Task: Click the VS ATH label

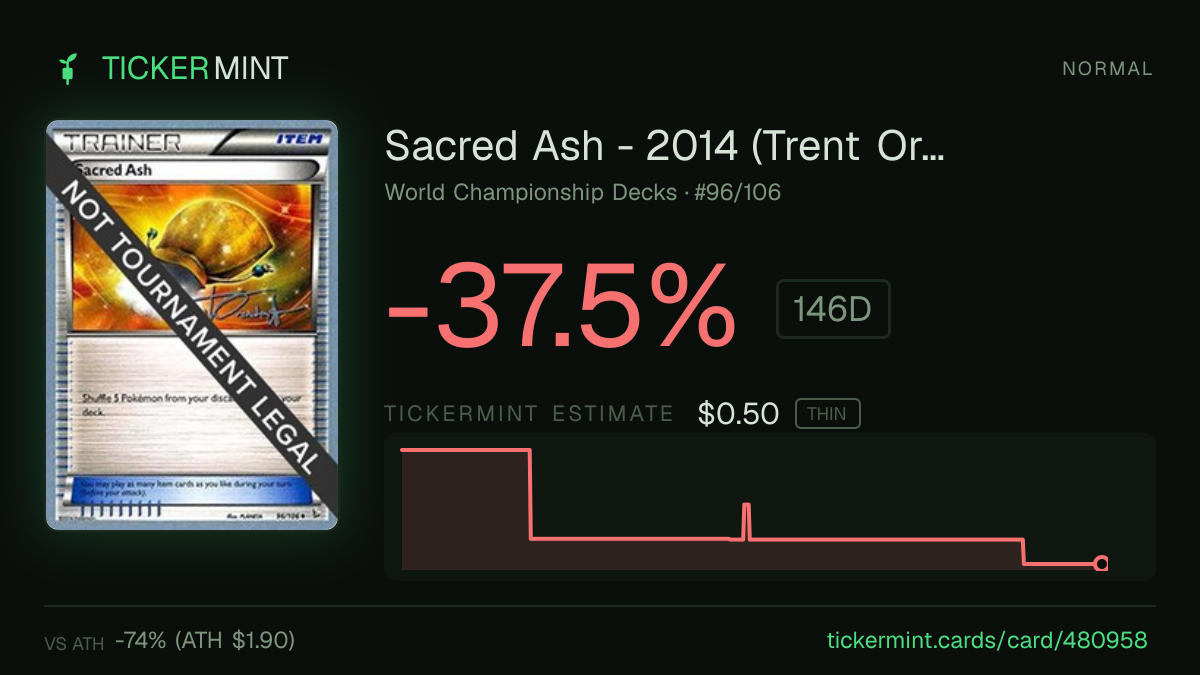Action: point(74,644)
